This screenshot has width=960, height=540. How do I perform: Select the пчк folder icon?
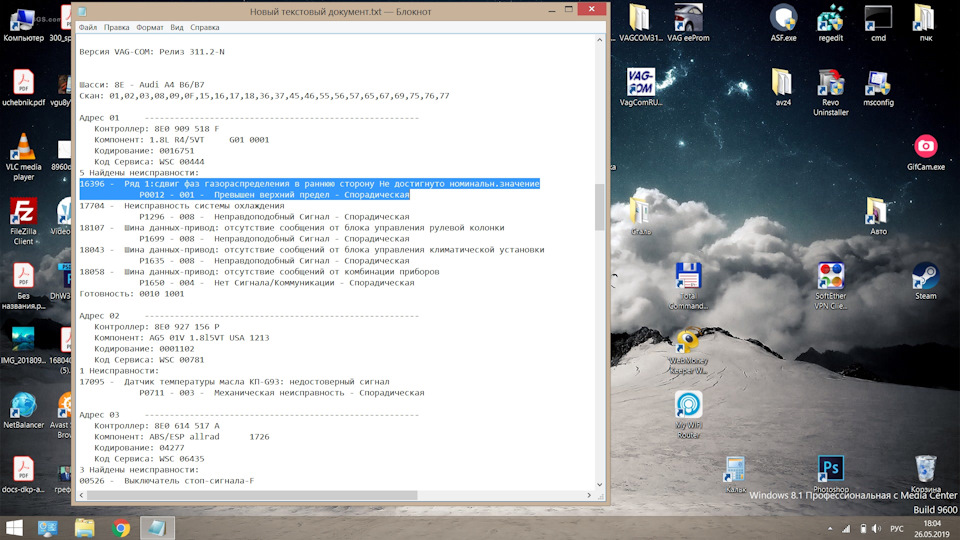click(925, 23)
